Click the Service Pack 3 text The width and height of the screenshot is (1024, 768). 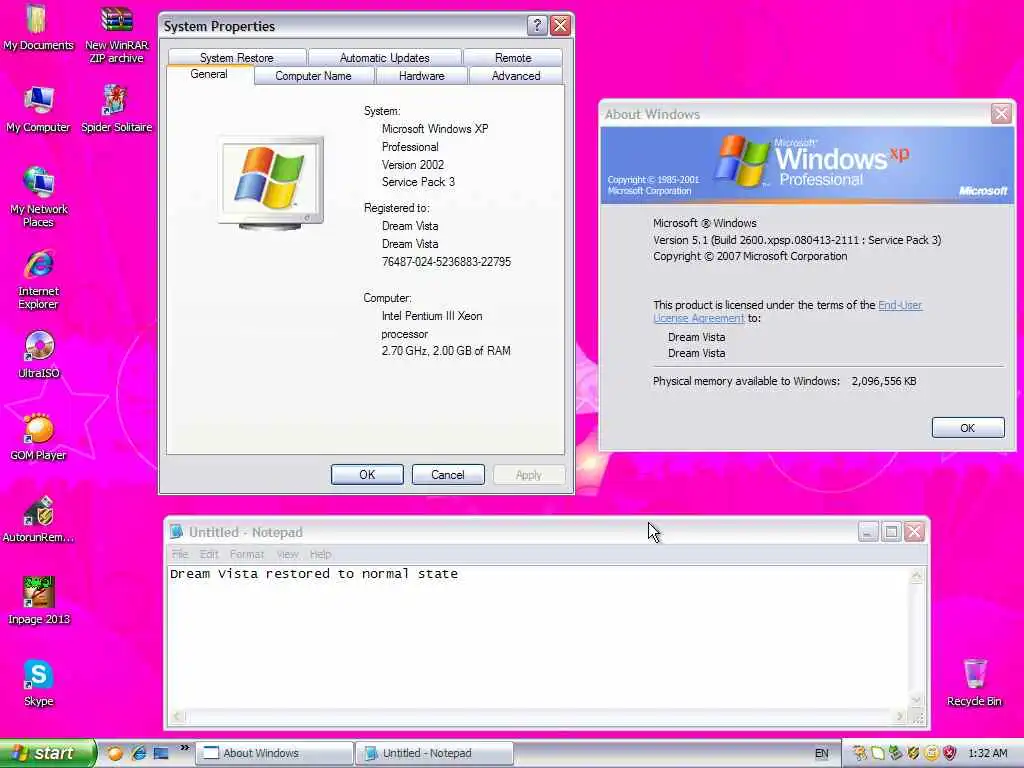pos(418,182)
